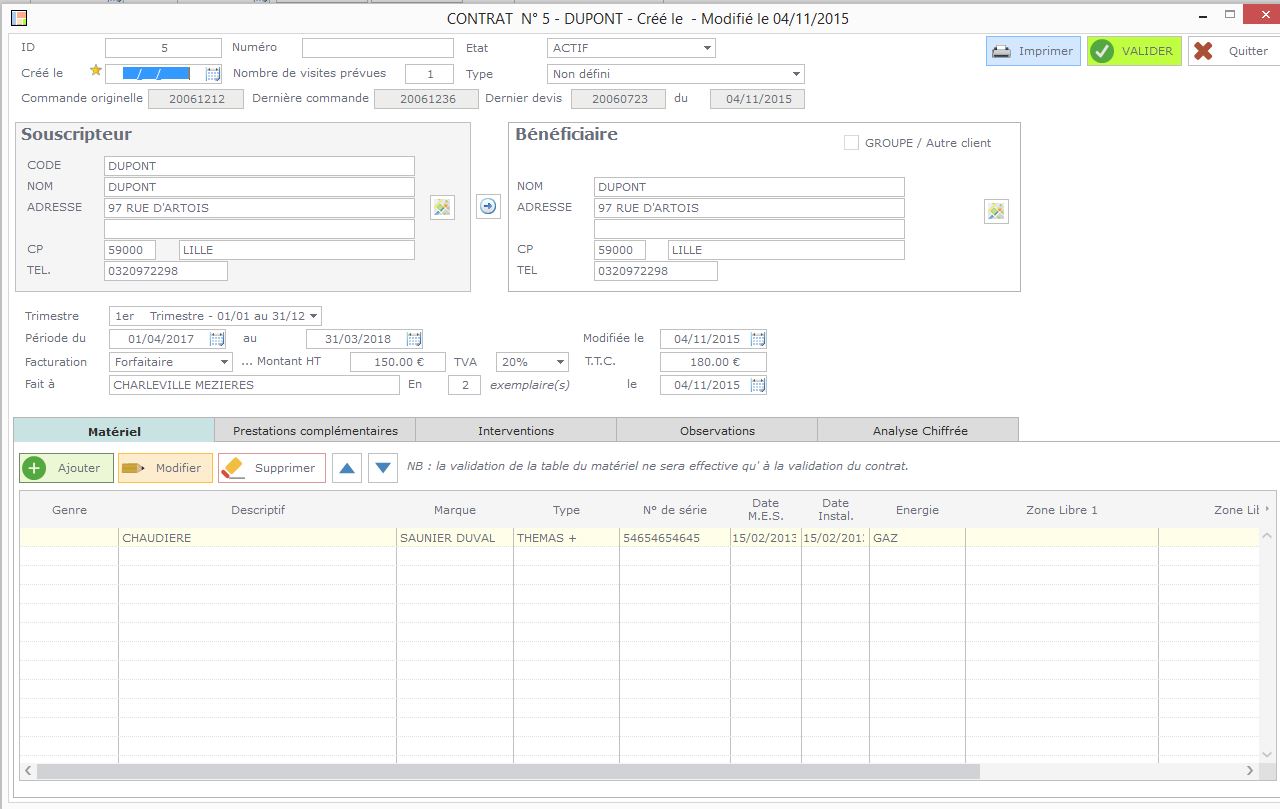The width and height of the screenshot is (1280, 809).
Task: Open the Souscripteur address map icon
Action: [x=442, y=207]
